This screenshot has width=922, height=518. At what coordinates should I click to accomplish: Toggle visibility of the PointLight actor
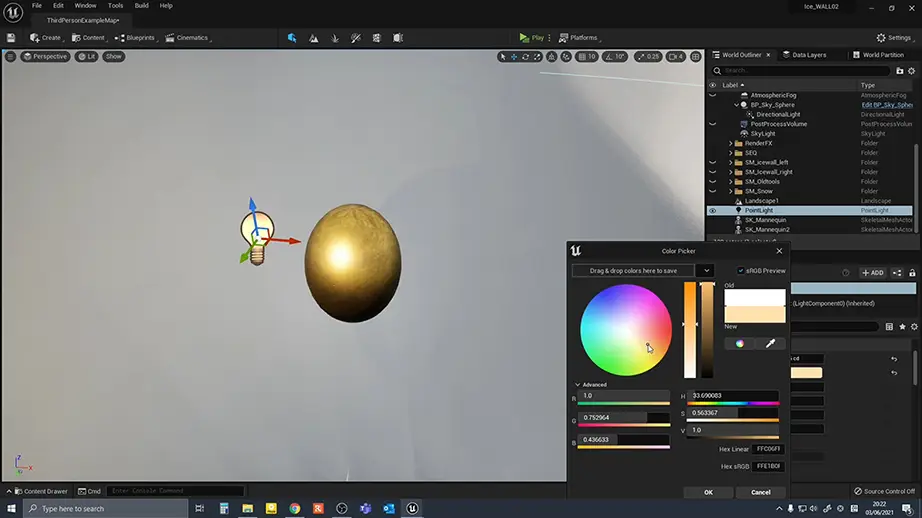tap(712, 211)
